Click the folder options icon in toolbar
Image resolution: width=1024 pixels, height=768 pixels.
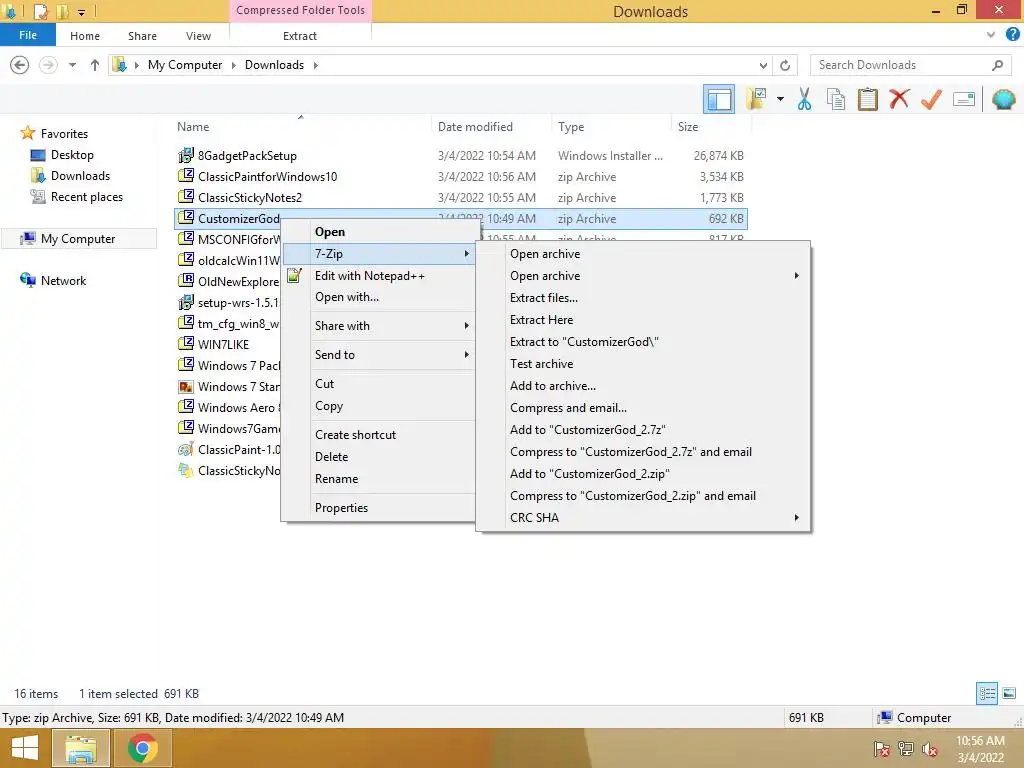click(x=756, y=99)
